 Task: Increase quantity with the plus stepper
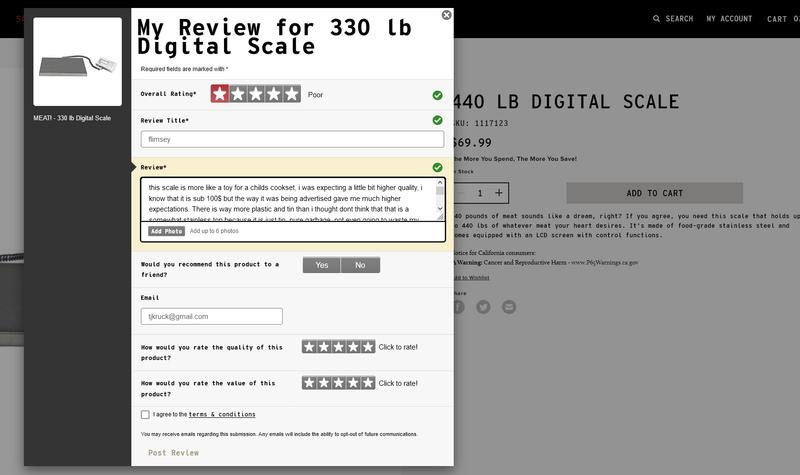click(x=499, y=193)
